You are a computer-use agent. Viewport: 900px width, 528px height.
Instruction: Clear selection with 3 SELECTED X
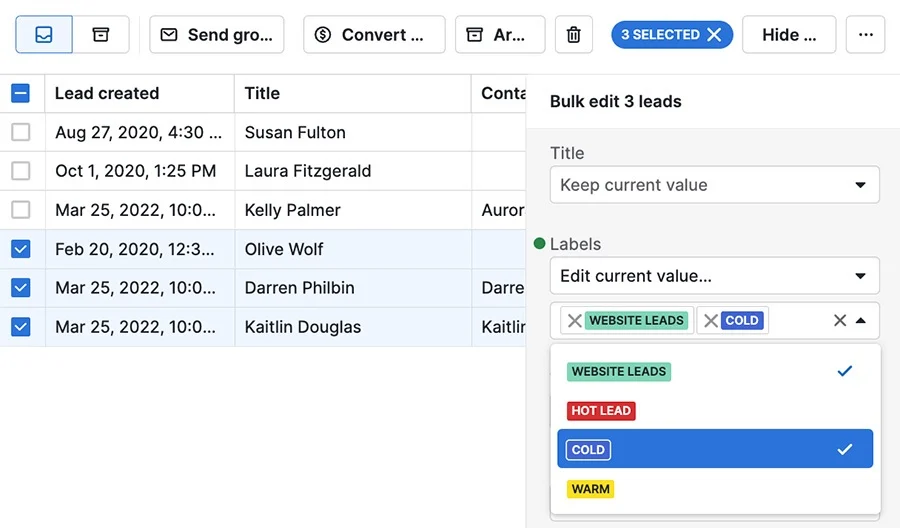(x=672, y=34)
